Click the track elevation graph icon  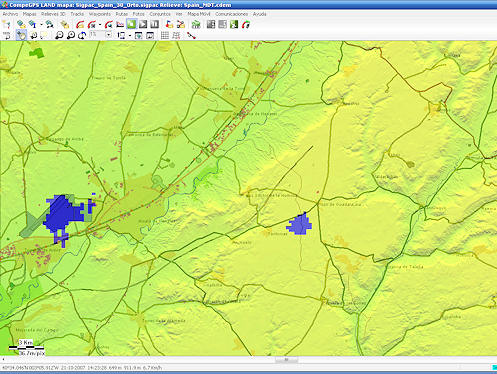[120, 24]
